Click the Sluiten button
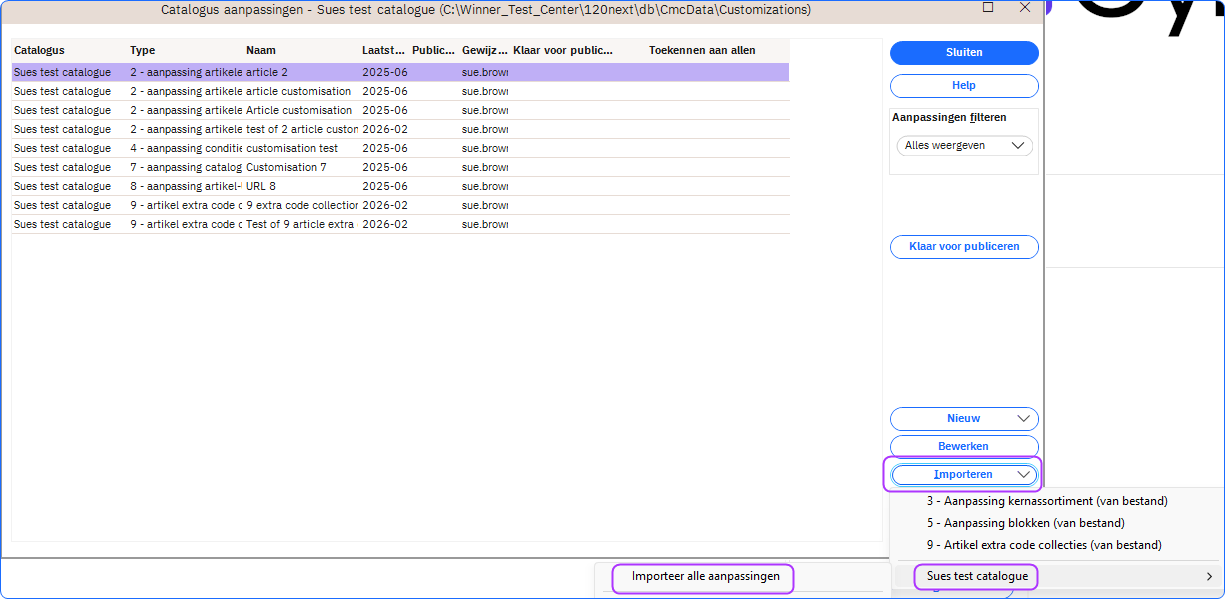The image size is (1225, 599). [963, 52]
